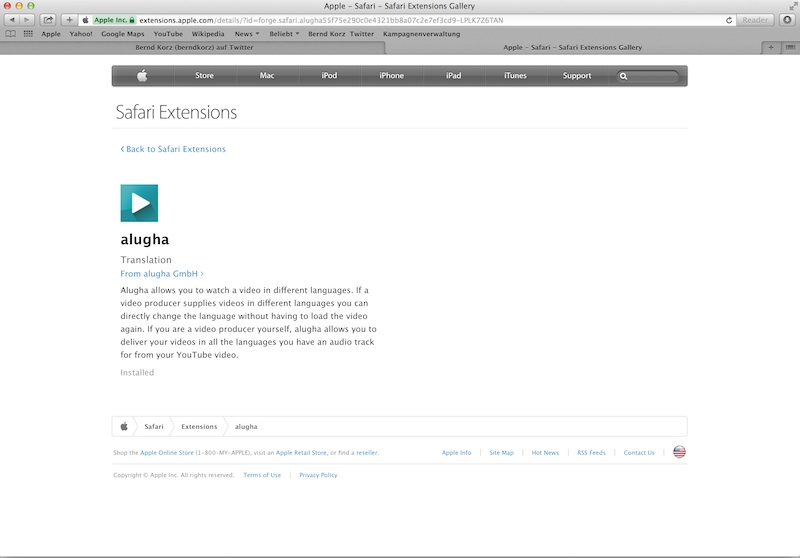Choose country via the US flag icon

(x=679, y=452)
